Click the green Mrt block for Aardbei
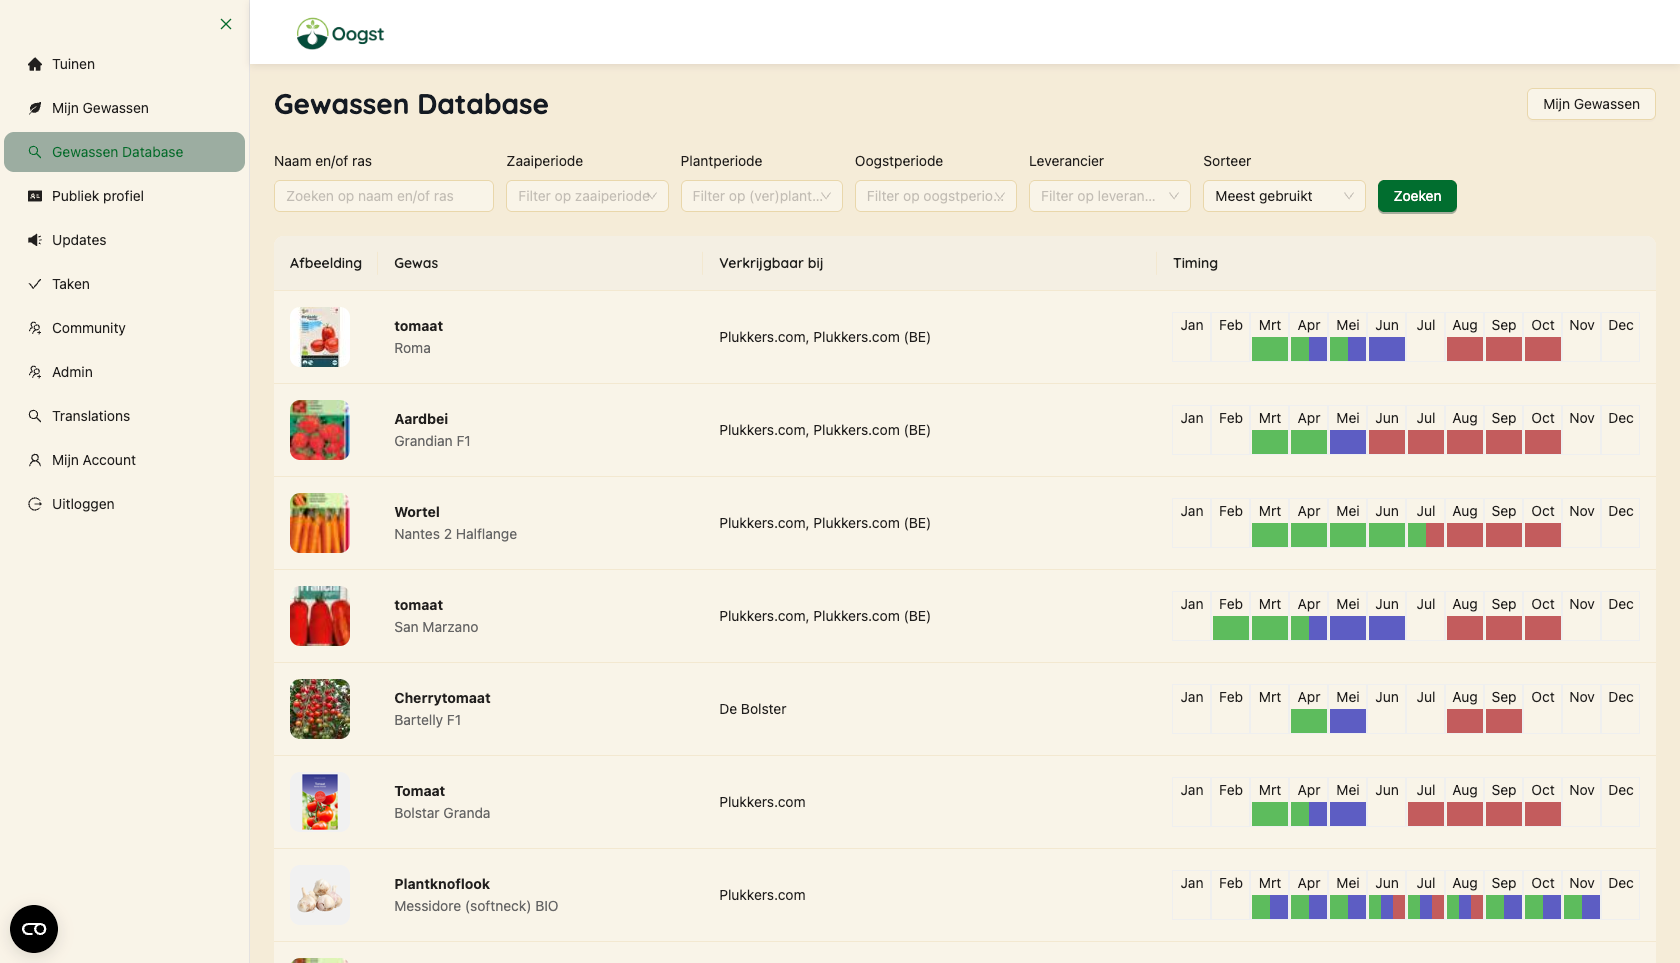 [x=1270, y=442]
